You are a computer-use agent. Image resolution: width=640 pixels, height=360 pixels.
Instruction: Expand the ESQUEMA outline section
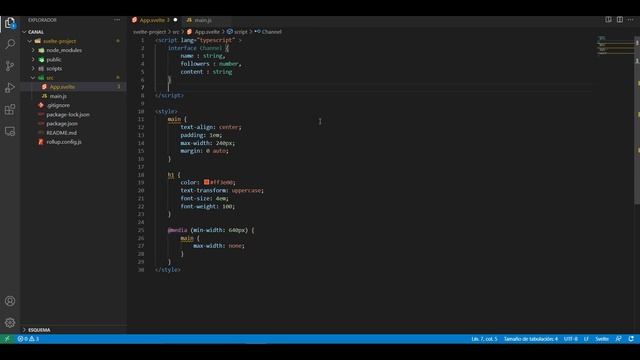tap(24, 330)
